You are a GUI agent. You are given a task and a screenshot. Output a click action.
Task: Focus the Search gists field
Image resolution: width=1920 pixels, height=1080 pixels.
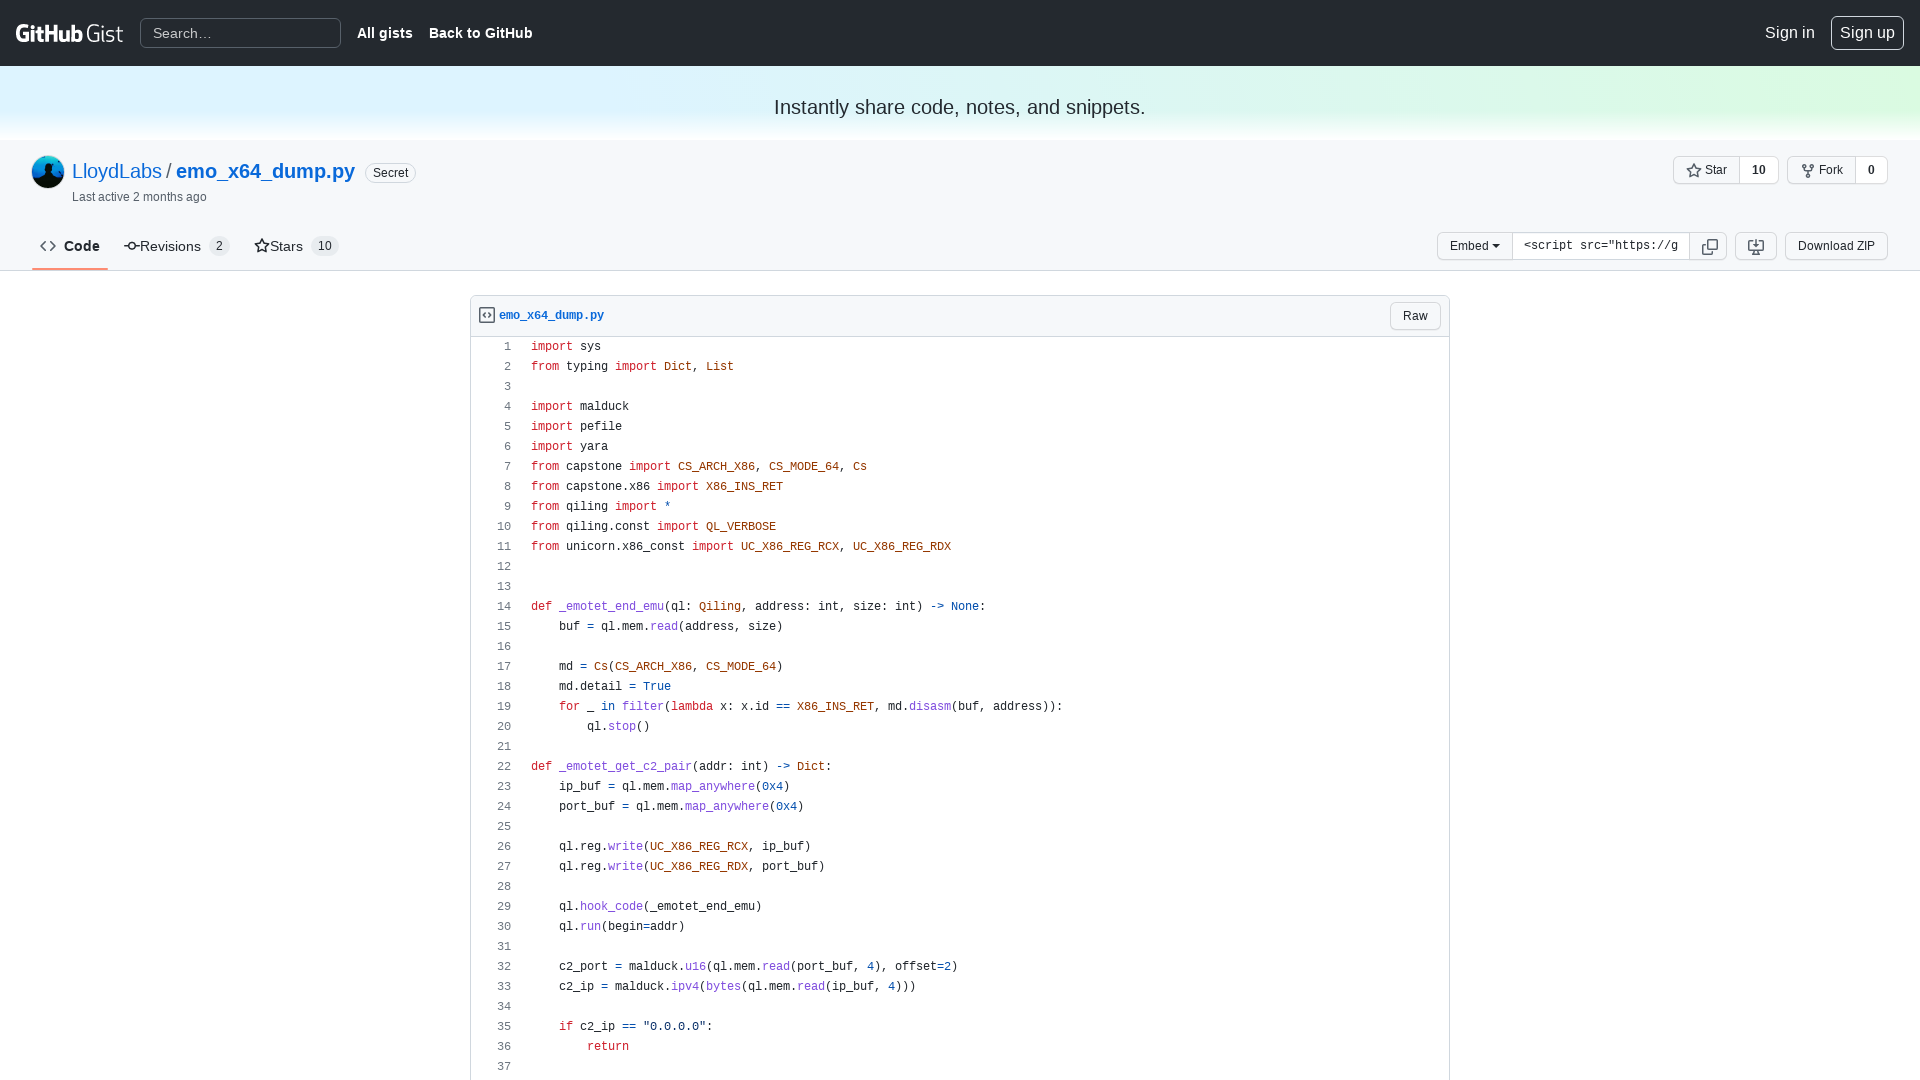pyautogui.click(x=240, y=33)
